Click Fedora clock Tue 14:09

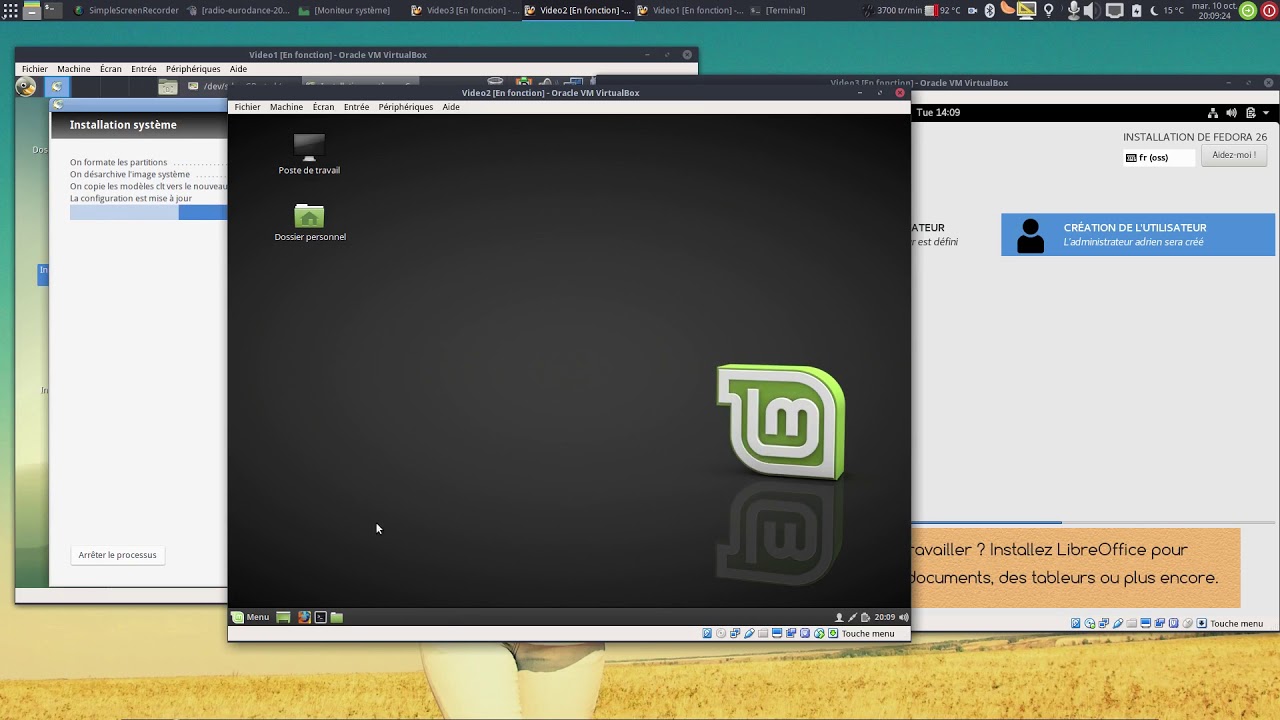point(938,113)
